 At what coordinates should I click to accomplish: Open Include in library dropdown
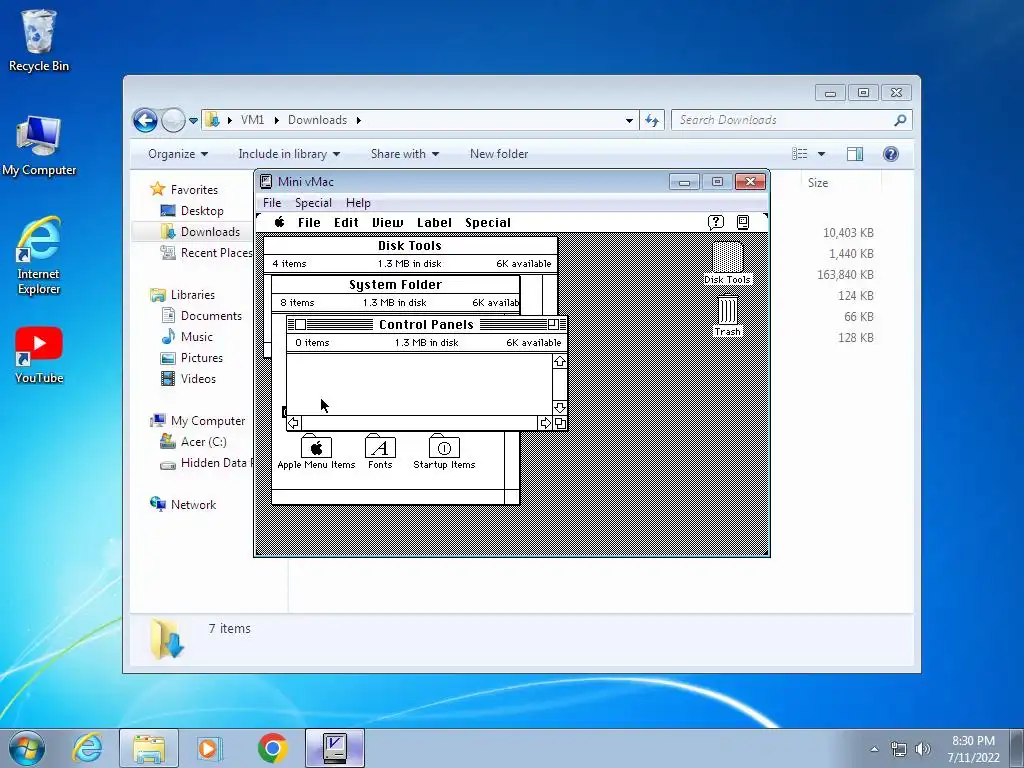pos(289,153)
